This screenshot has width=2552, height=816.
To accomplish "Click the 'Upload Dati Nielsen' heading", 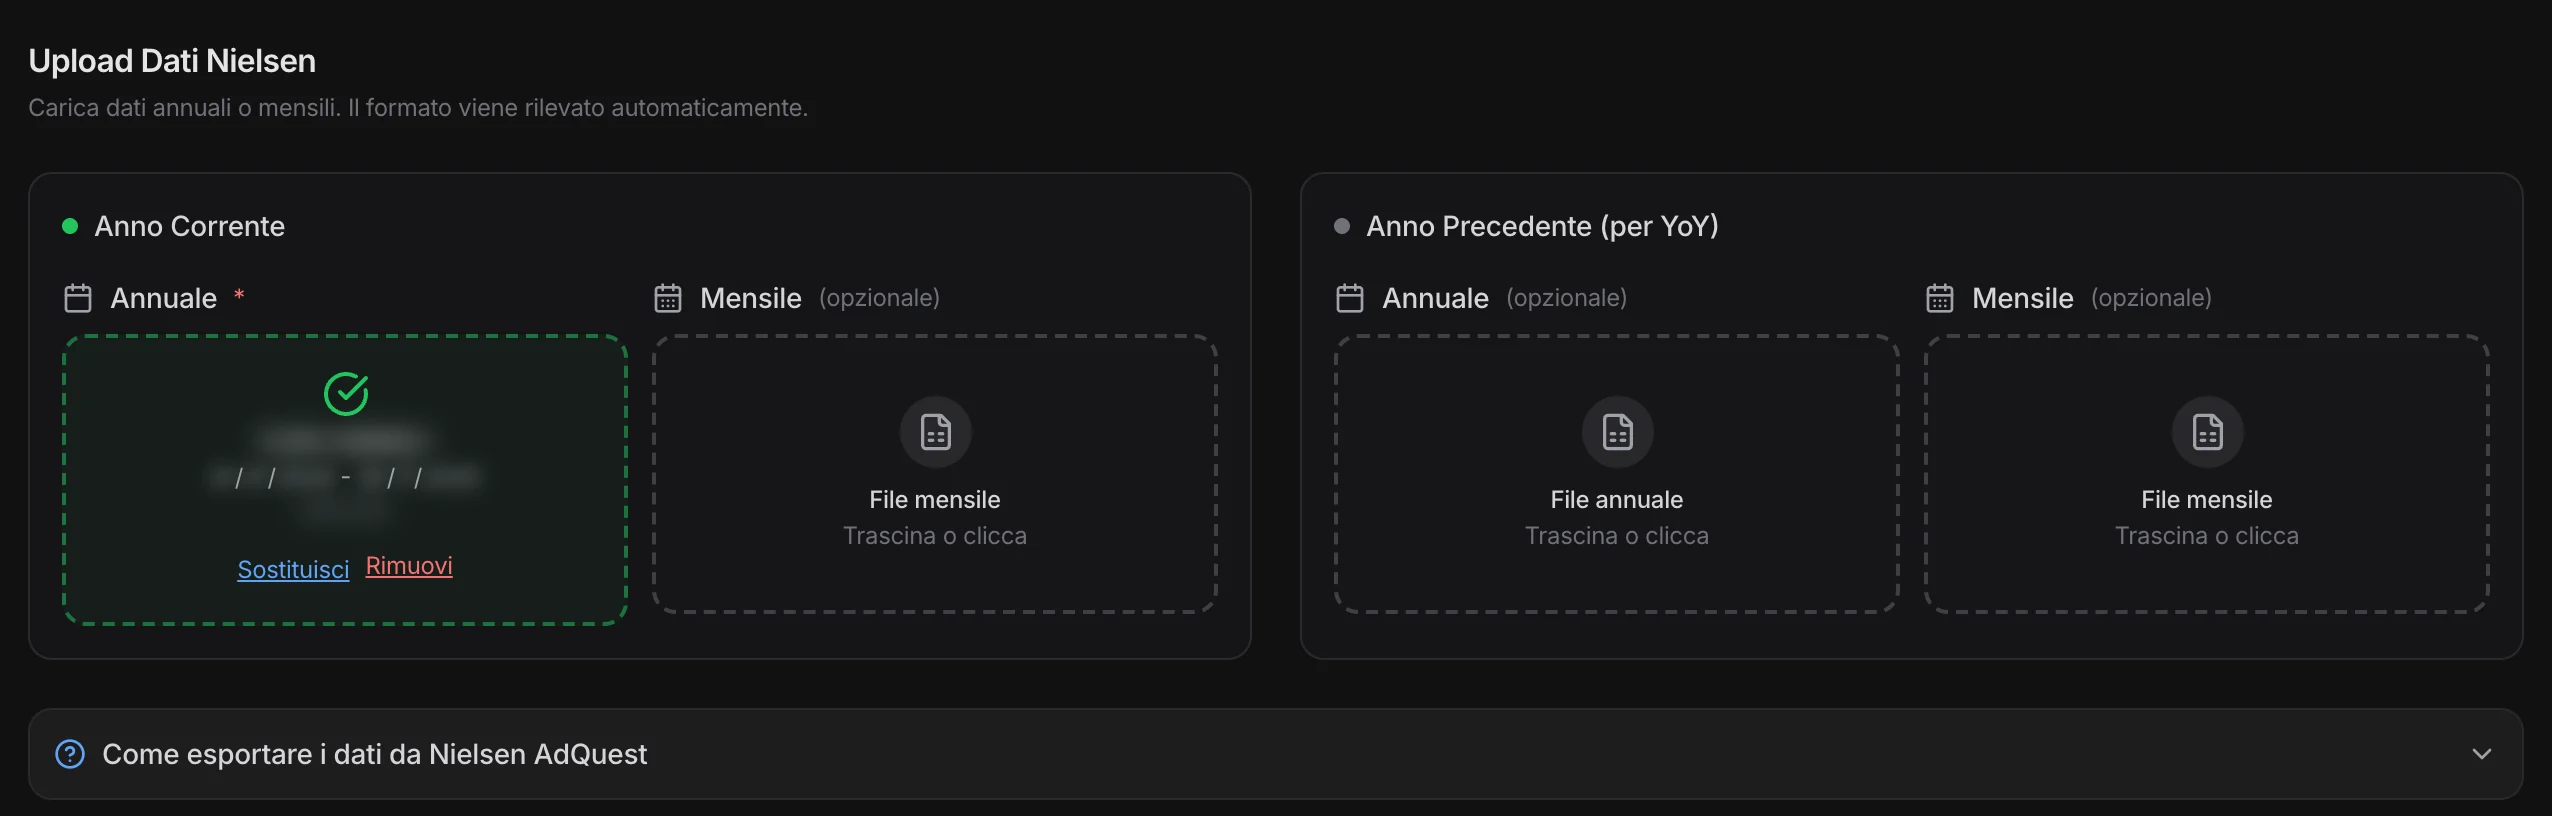I will pyautogui.click(x=172, y=61).
